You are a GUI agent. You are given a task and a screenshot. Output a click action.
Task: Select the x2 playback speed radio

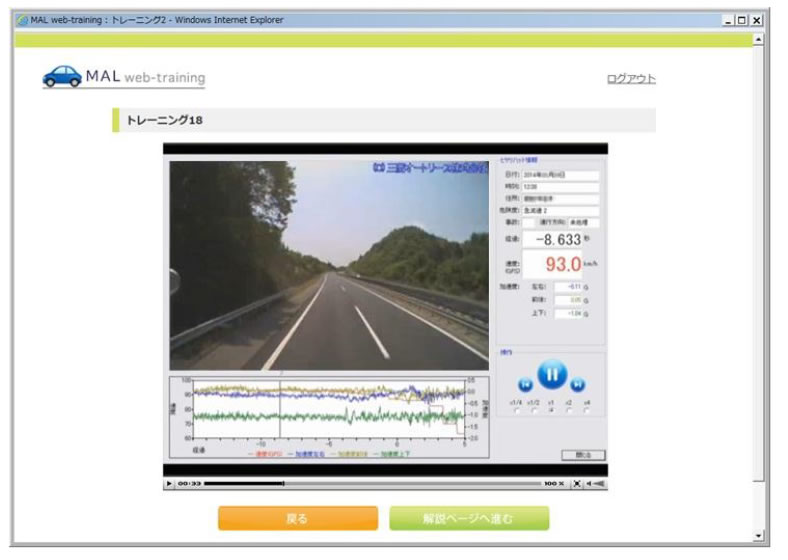[x=568, y=411]
